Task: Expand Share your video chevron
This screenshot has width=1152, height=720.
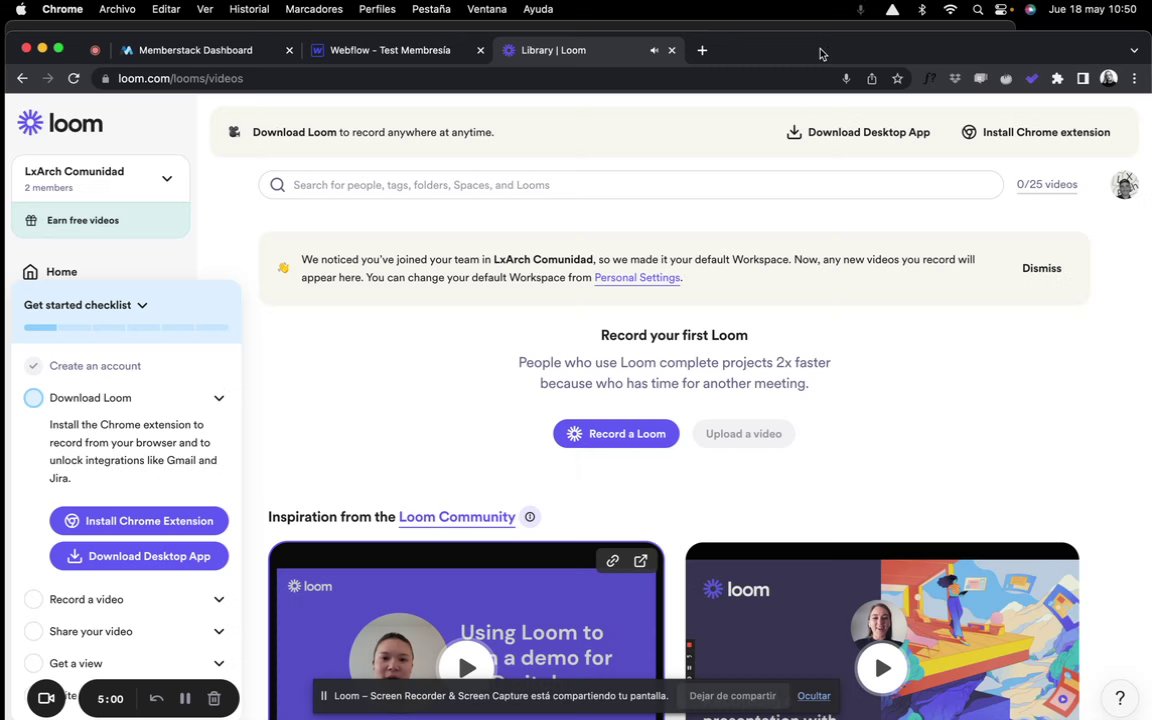Action: 219,632
